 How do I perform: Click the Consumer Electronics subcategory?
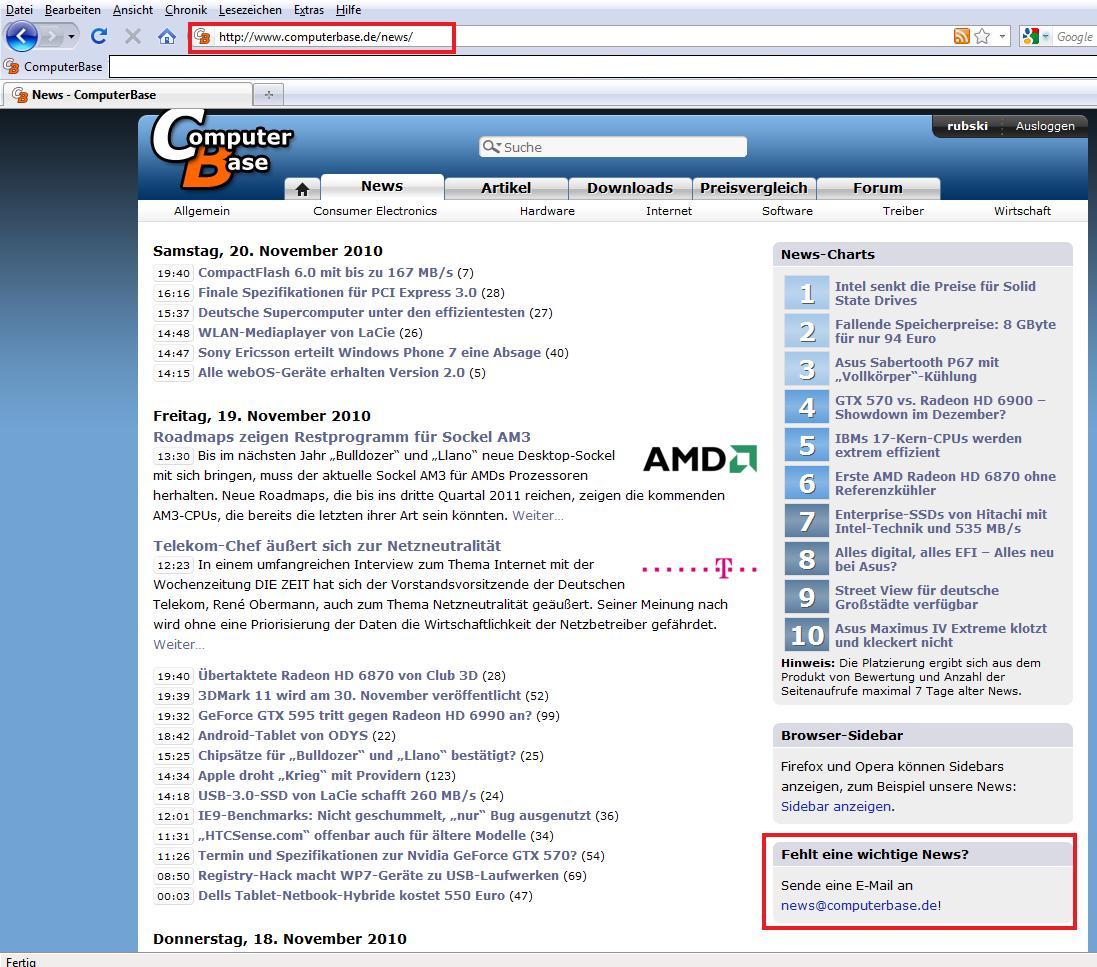[x=375, y=211]
